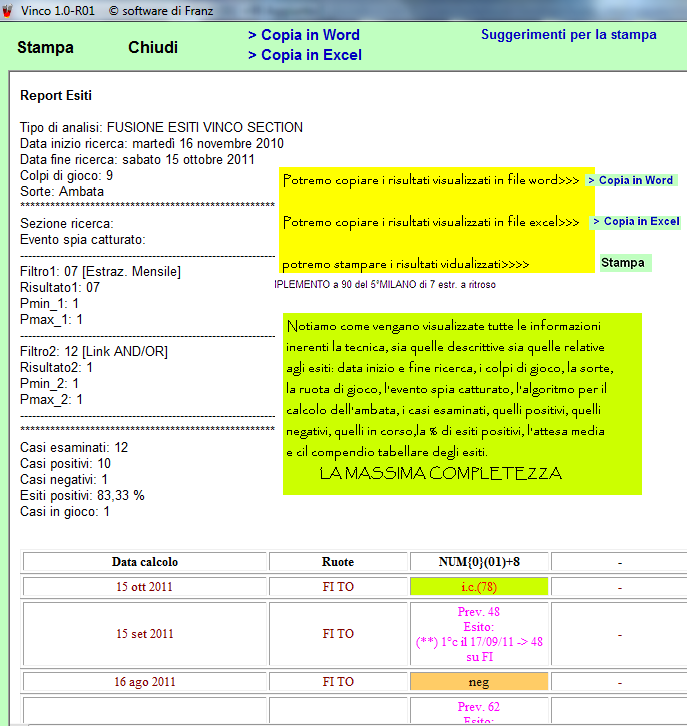687x726 pixels.
Task: Click 'Tipo di analisi: FUSIONE ESITI VINCO SECTION' line
Action: 161,127
